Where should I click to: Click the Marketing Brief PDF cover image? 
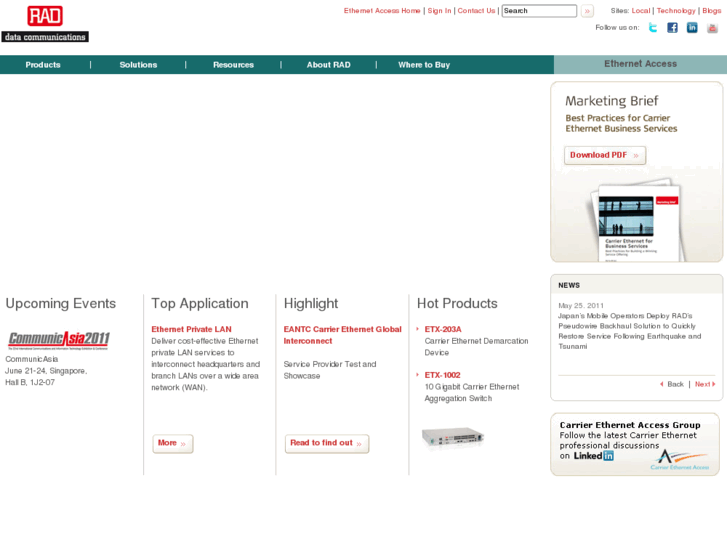coord(638,220)
